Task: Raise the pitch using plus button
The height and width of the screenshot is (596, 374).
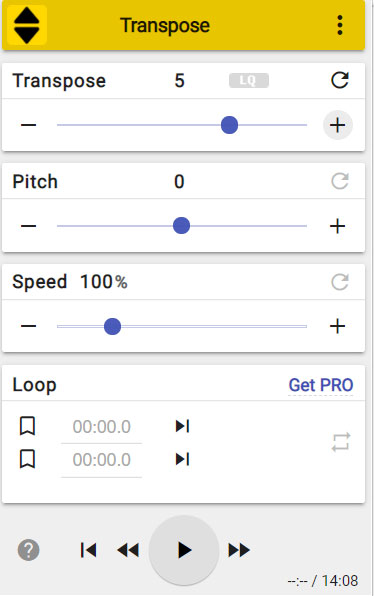Action: coord(338,226)
